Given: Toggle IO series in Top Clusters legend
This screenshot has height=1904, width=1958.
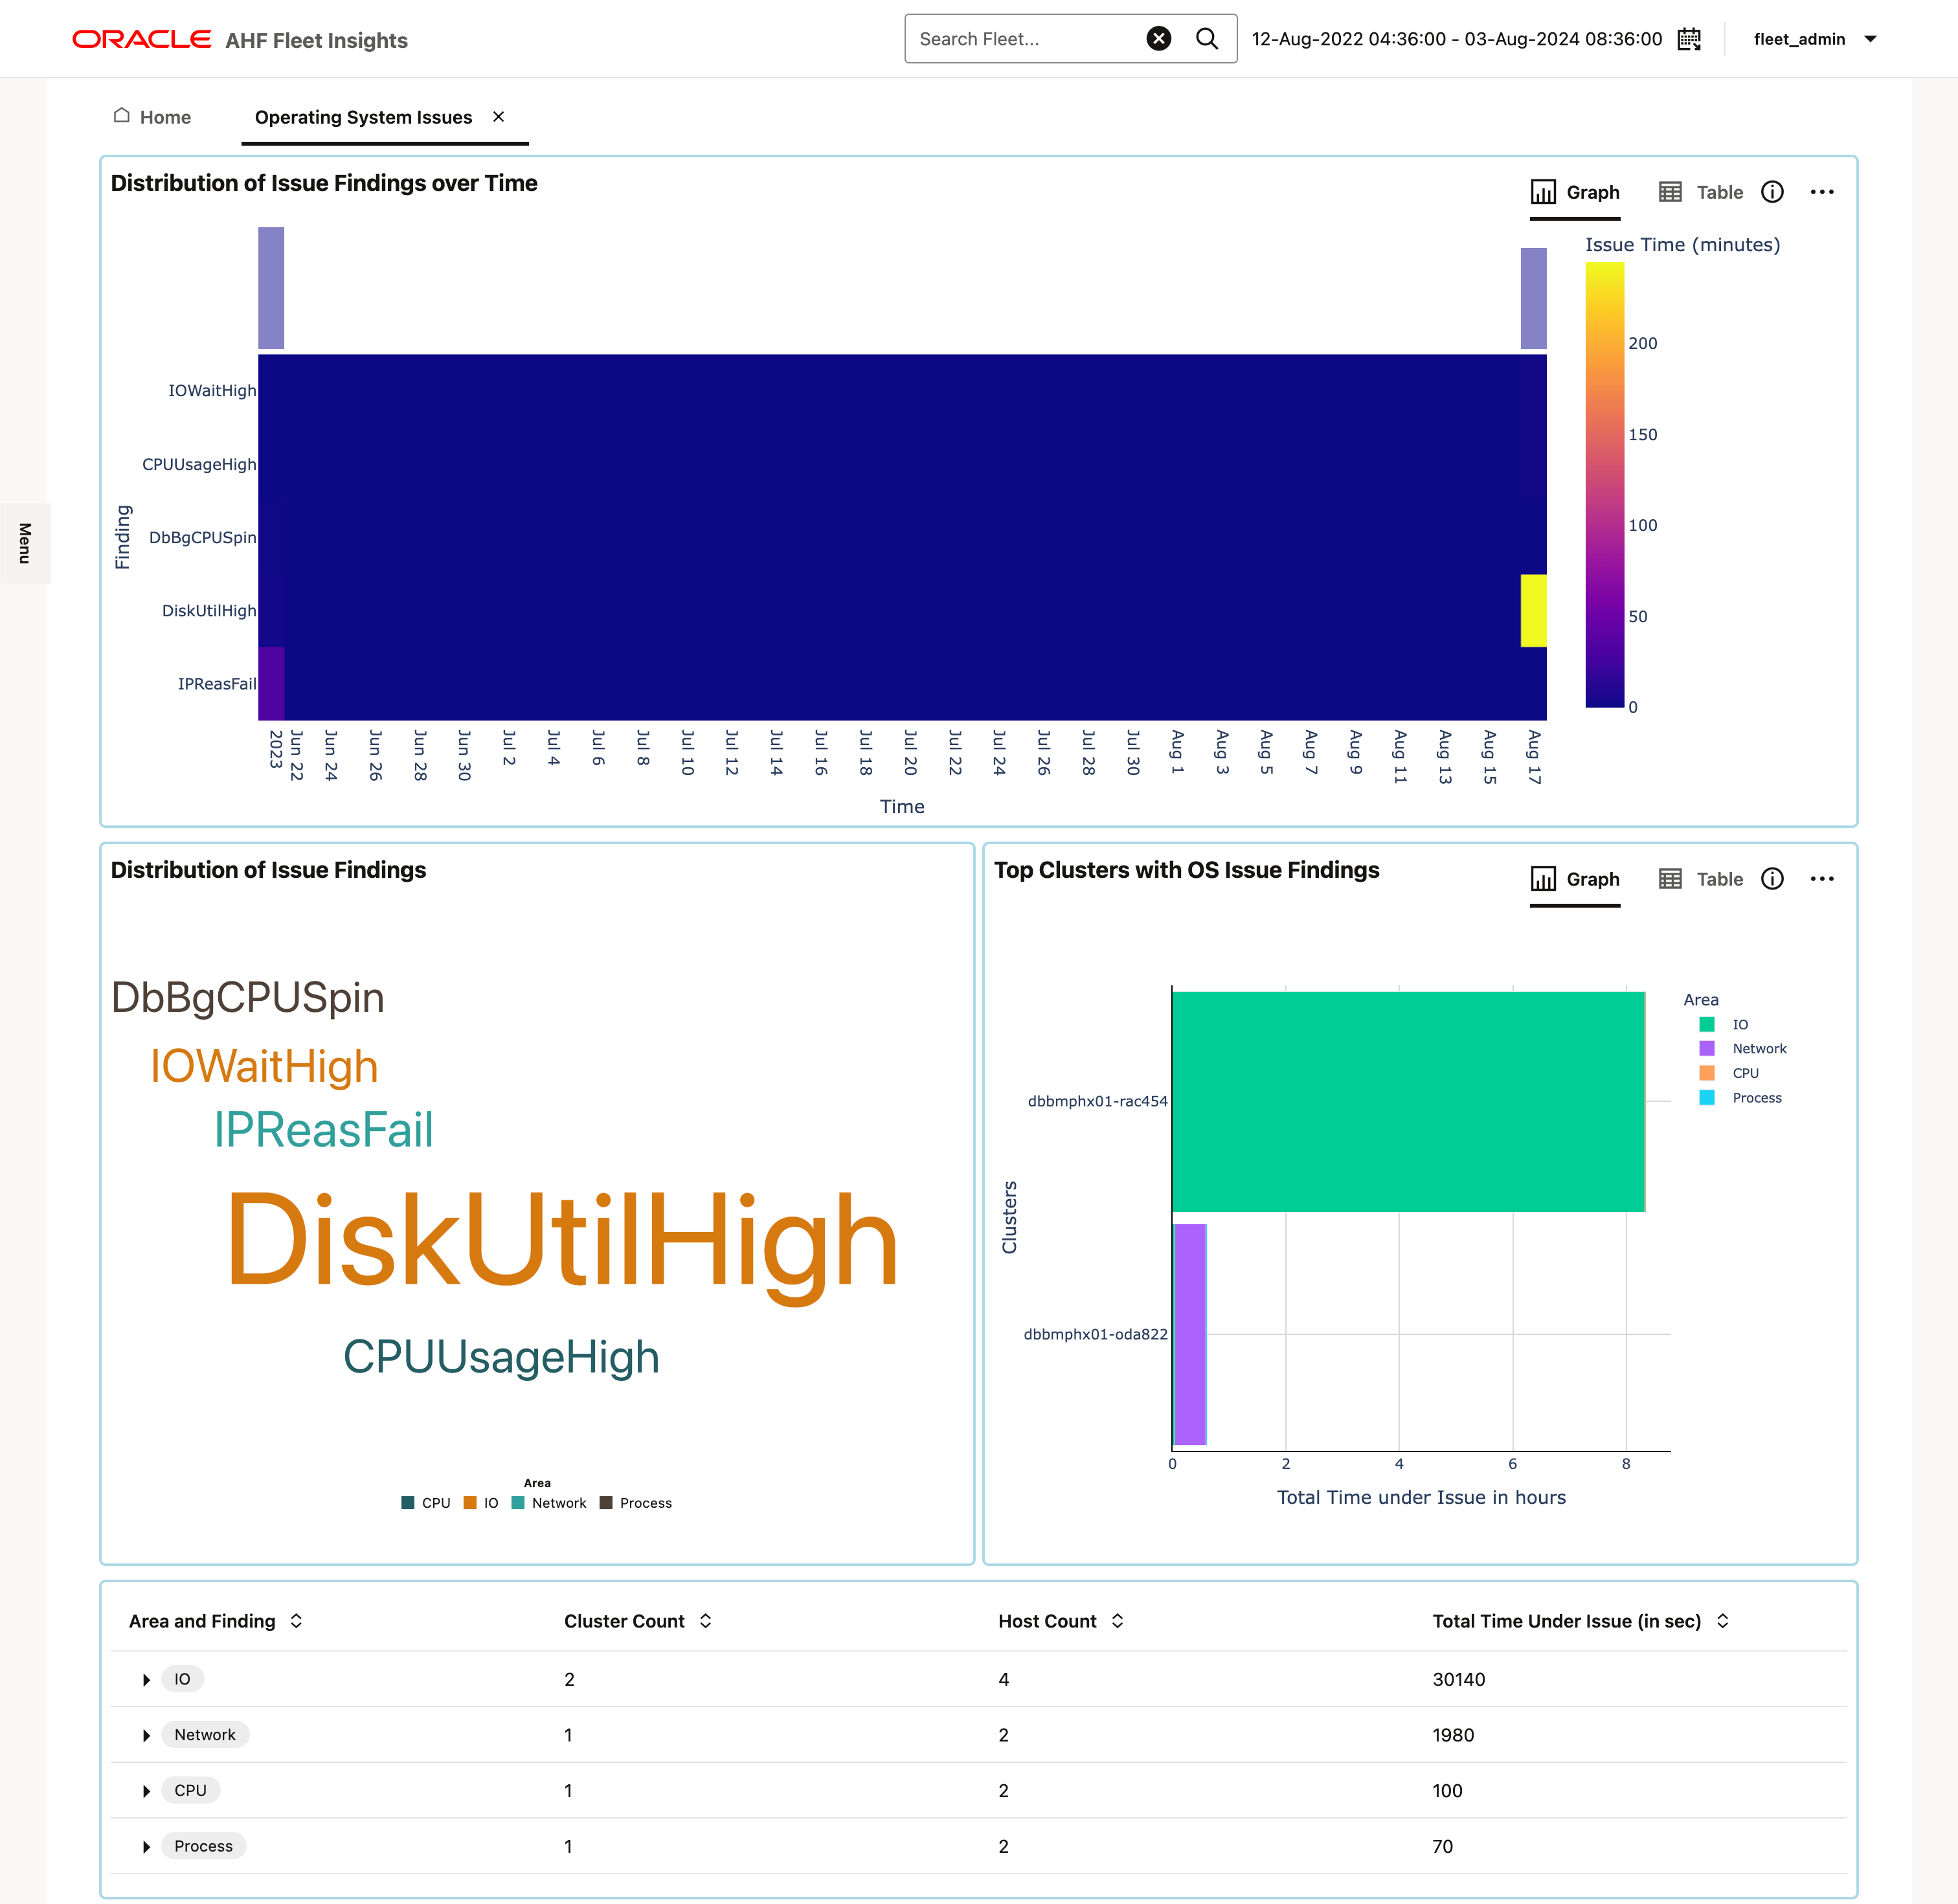Looking at the screenshot, I should [1724, 1024].
